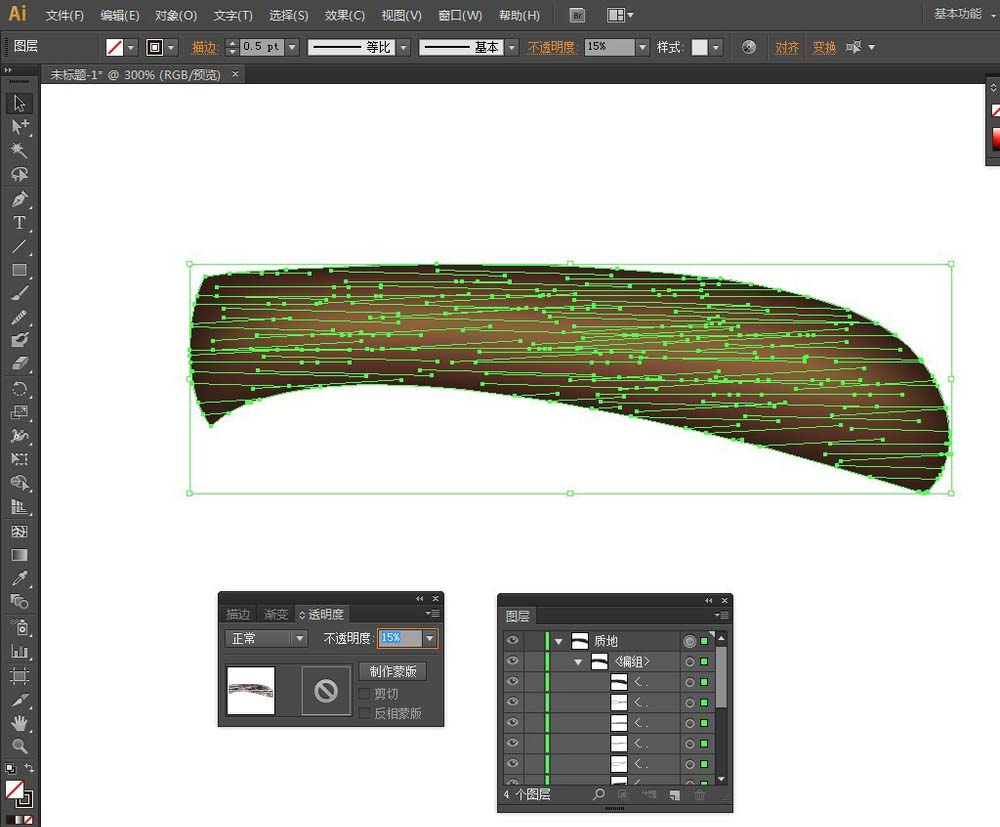Toggle eye icon of second sublayer under <编组>

pos(513,701)
